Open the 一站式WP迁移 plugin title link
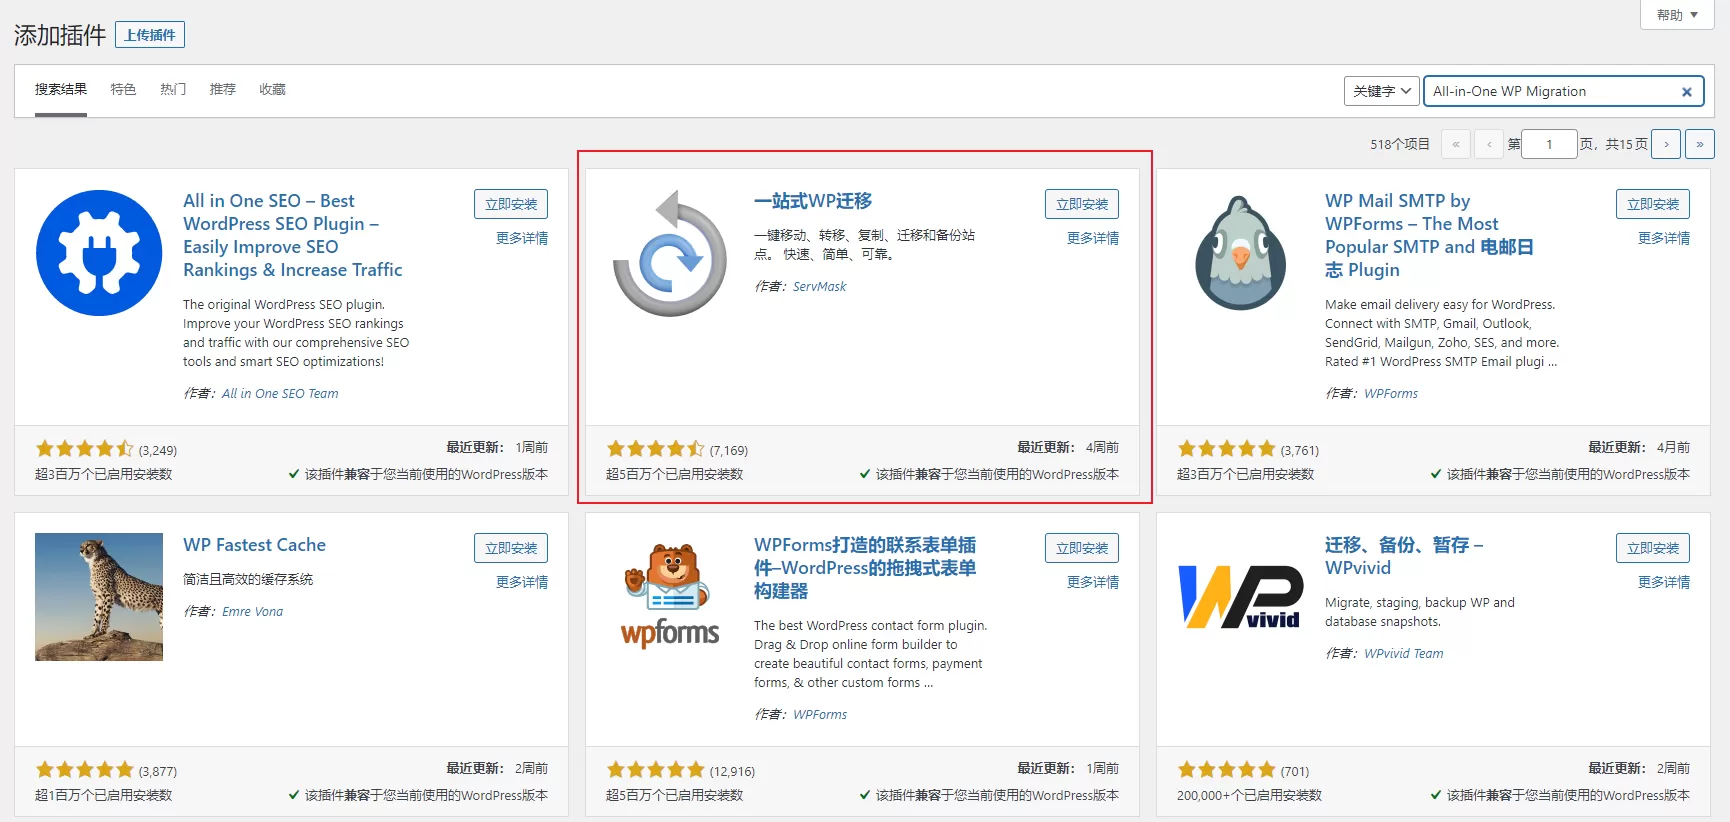The height and width of the screenshot is (822, 1730). [x=813, y=201]
